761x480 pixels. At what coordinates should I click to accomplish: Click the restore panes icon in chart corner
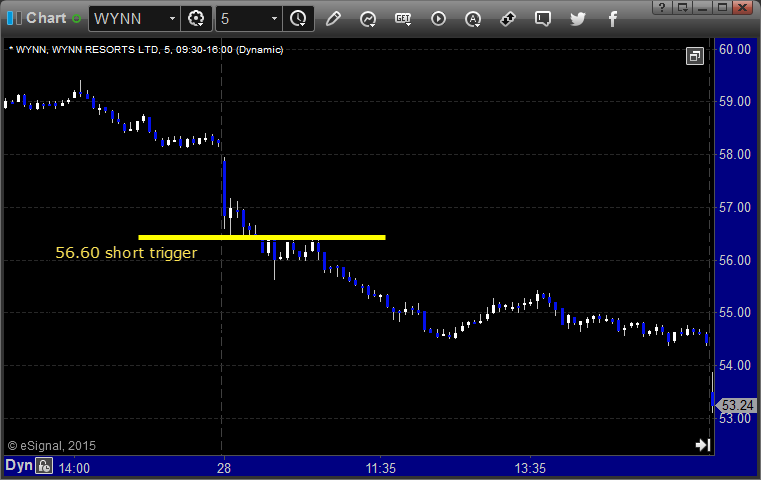[x=695, y=56]
